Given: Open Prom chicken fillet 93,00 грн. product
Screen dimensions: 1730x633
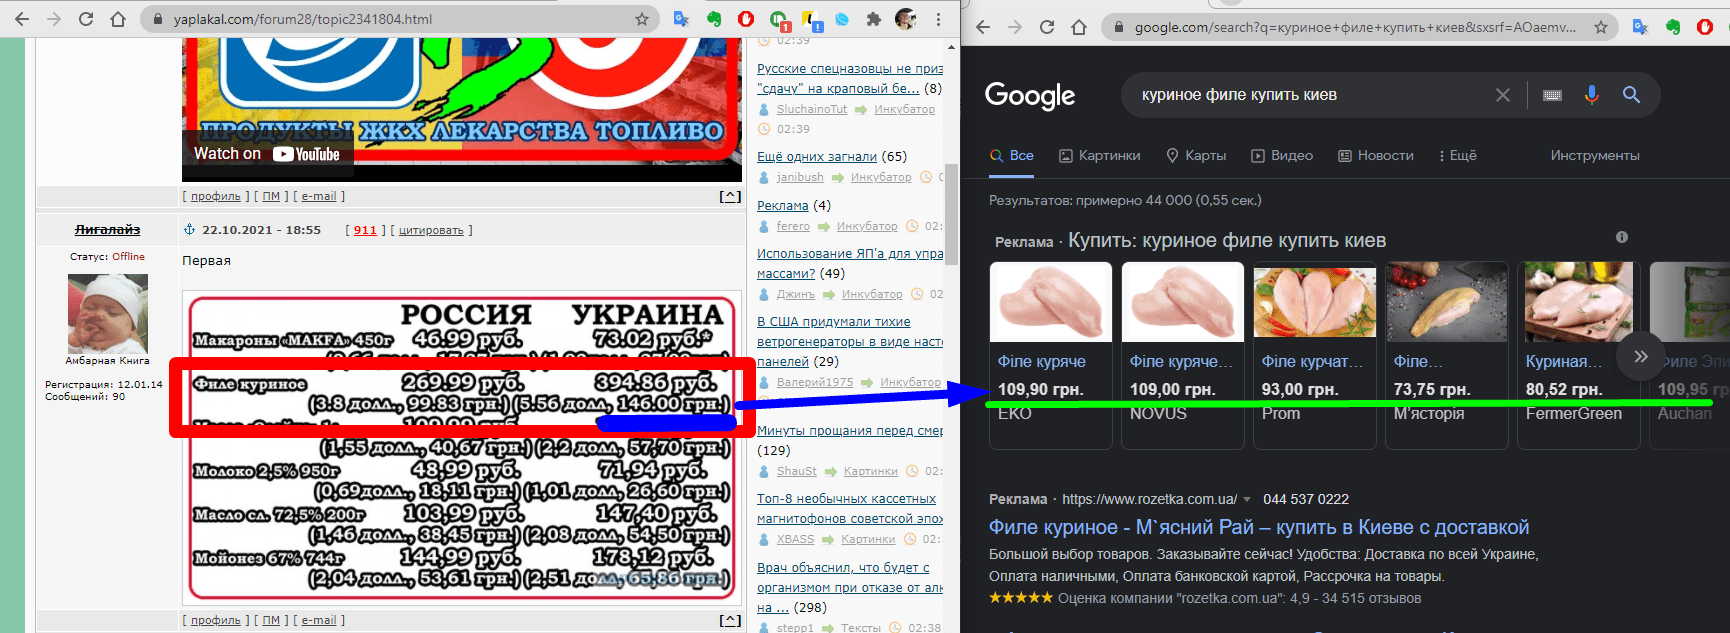Looking at the screenshot, I should click(1315, 355).
